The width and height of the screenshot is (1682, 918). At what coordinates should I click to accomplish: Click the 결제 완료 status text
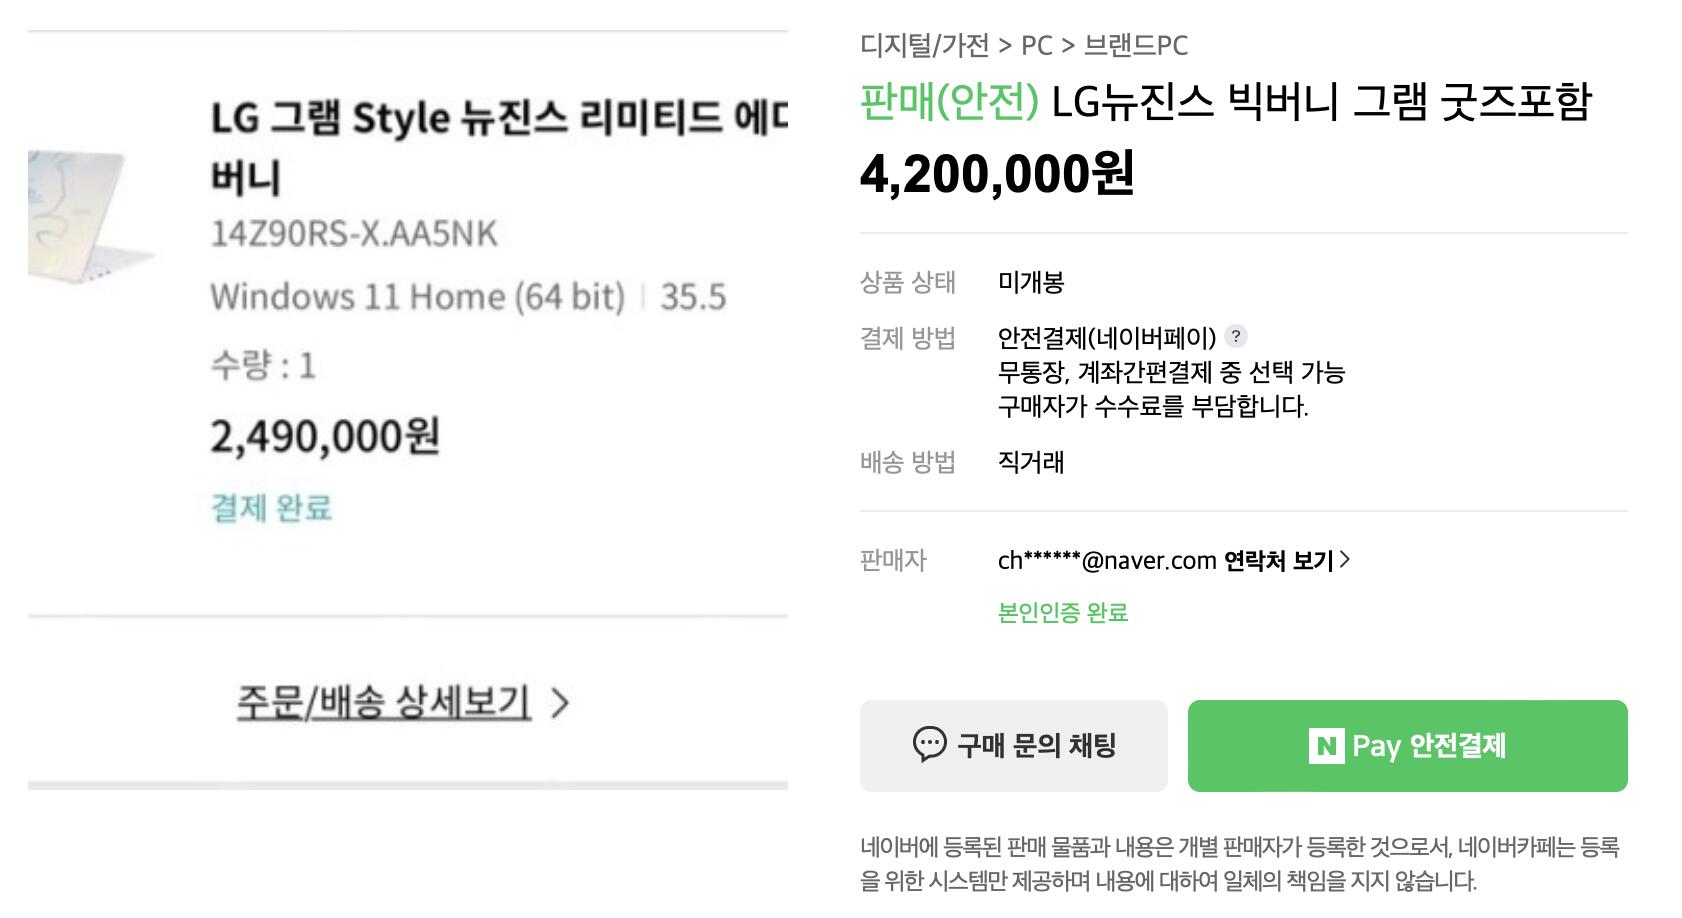point(271,508)
